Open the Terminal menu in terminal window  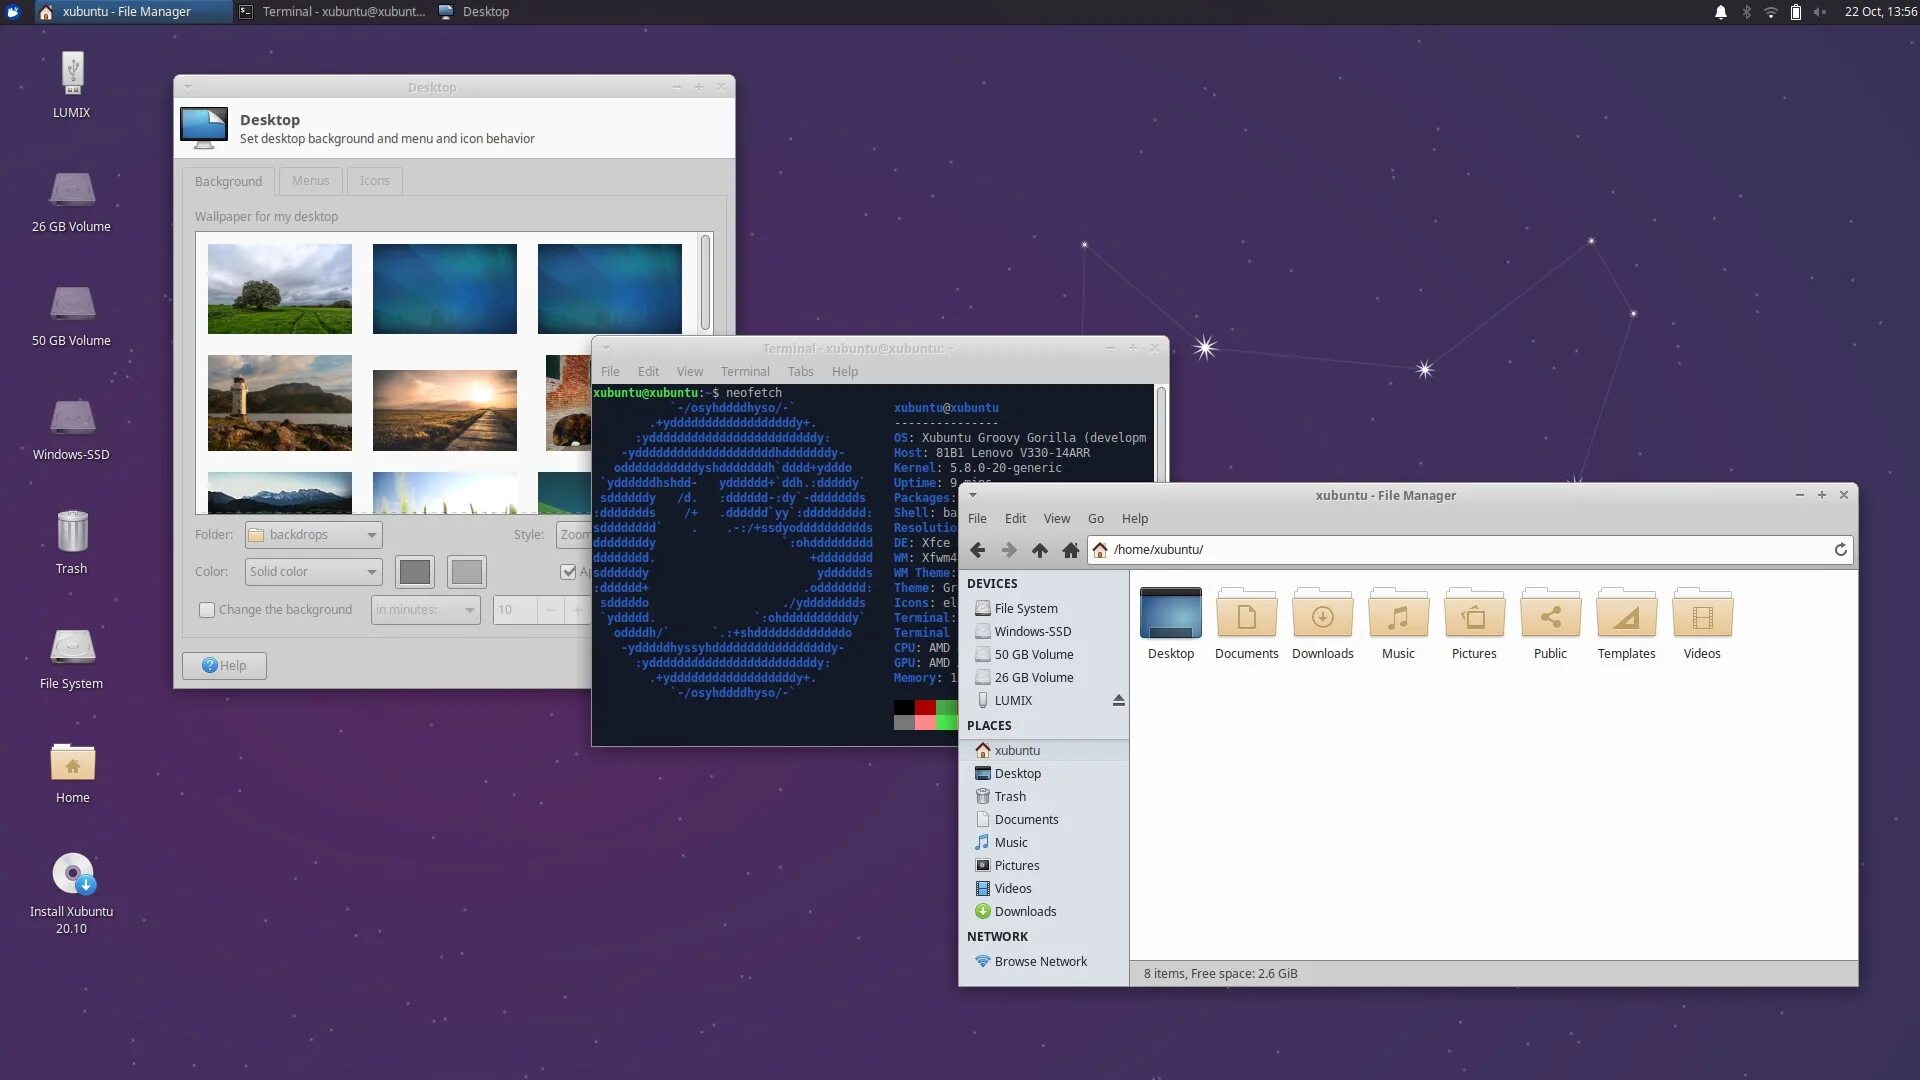(x=745, y=372)
